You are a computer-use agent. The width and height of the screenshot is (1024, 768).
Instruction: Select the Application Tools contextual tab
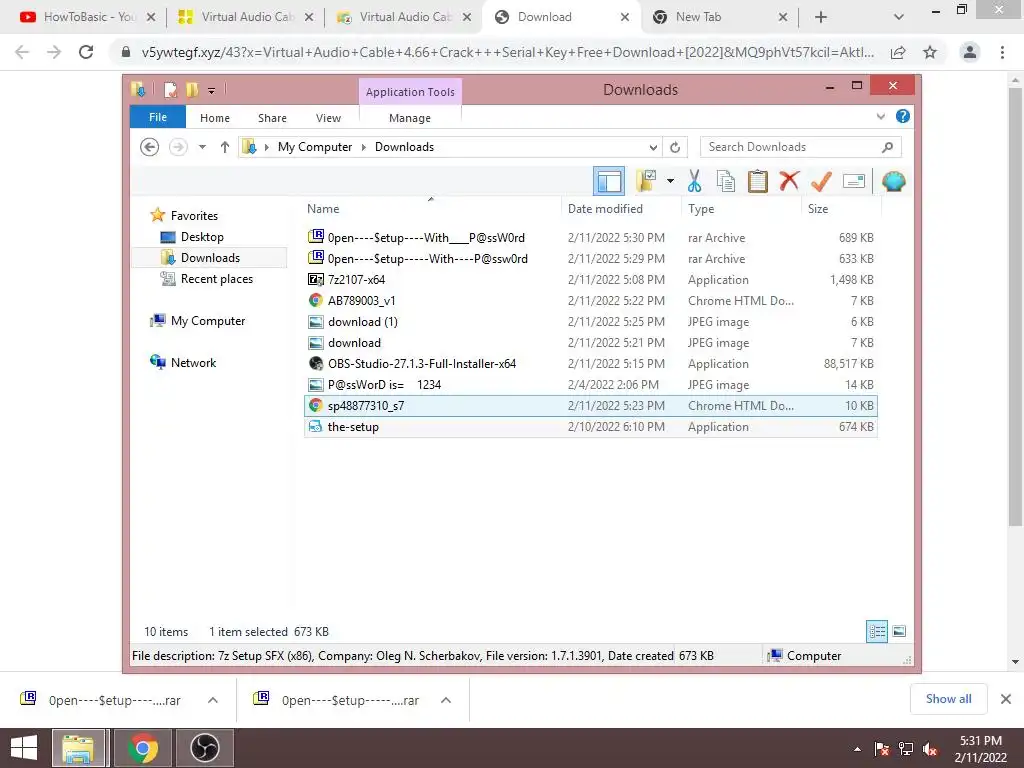410,92
